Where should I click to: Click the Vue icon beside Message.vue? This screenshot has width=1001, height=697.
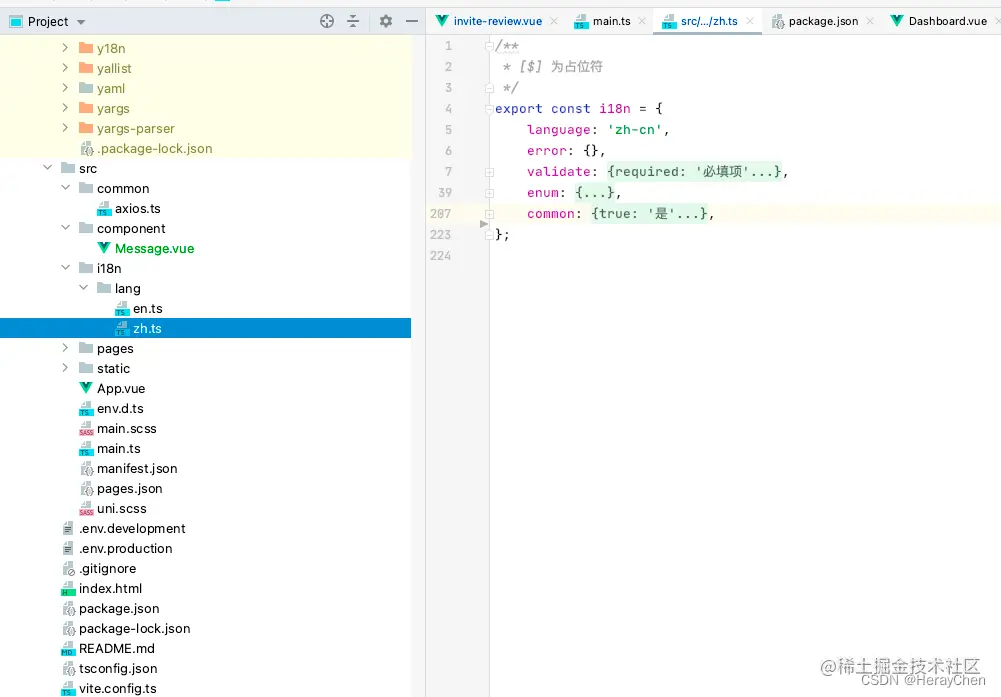pos(103,248)
